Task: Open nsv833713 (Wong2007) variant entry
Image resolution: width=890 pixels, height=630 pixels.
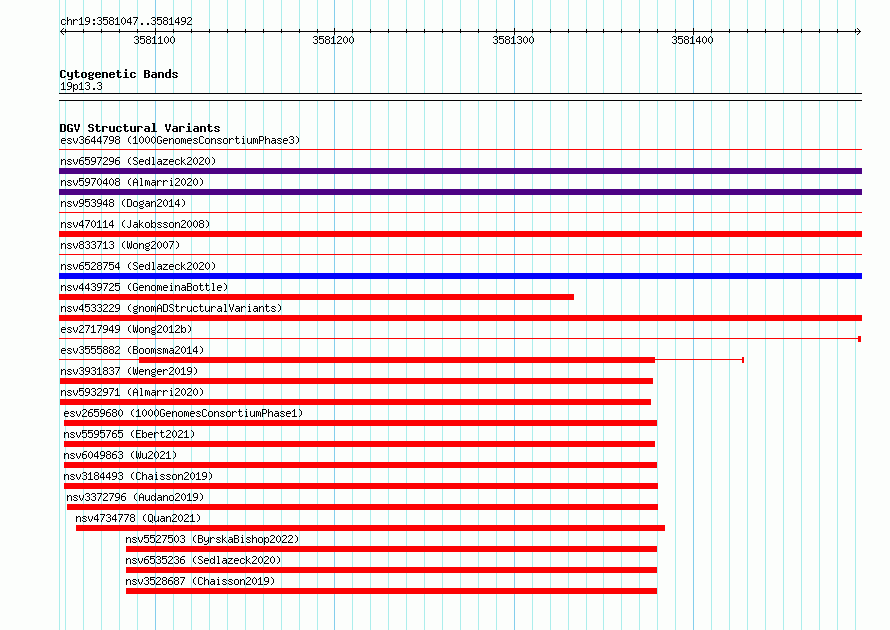Action: (120, 245)
